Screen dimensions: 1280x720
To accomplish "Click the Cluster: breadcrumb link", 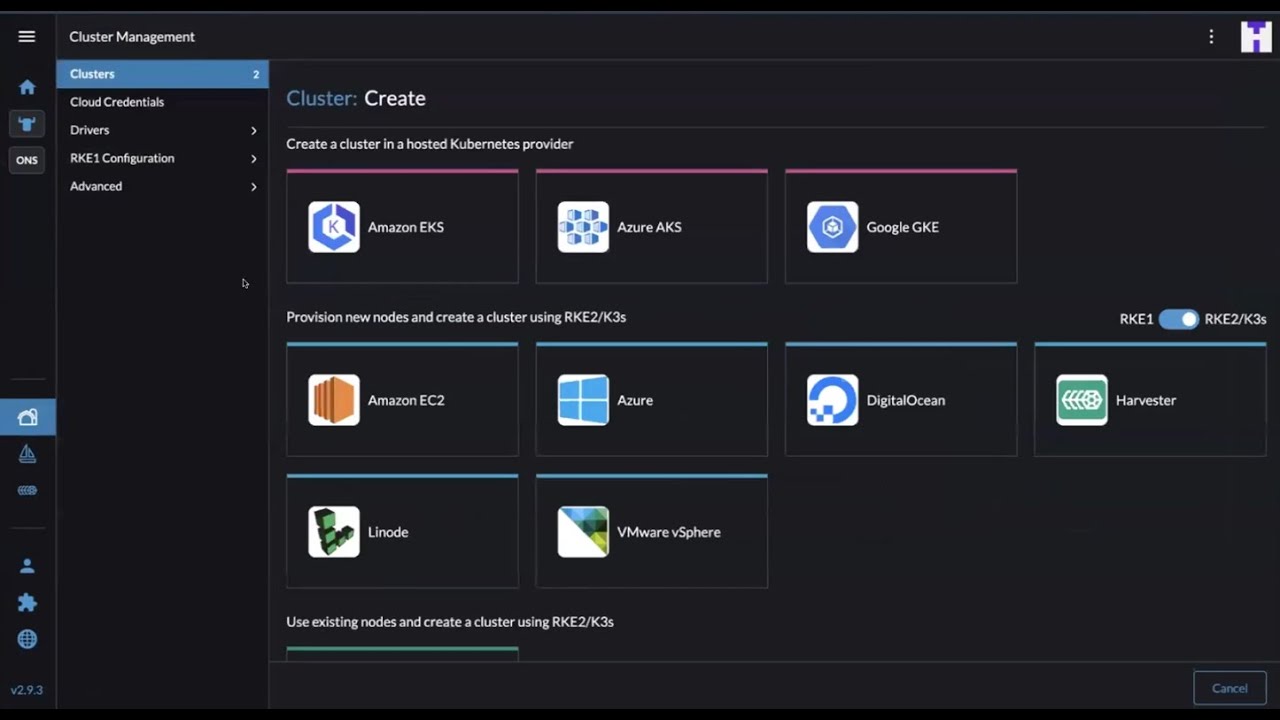I will (321, 98).
